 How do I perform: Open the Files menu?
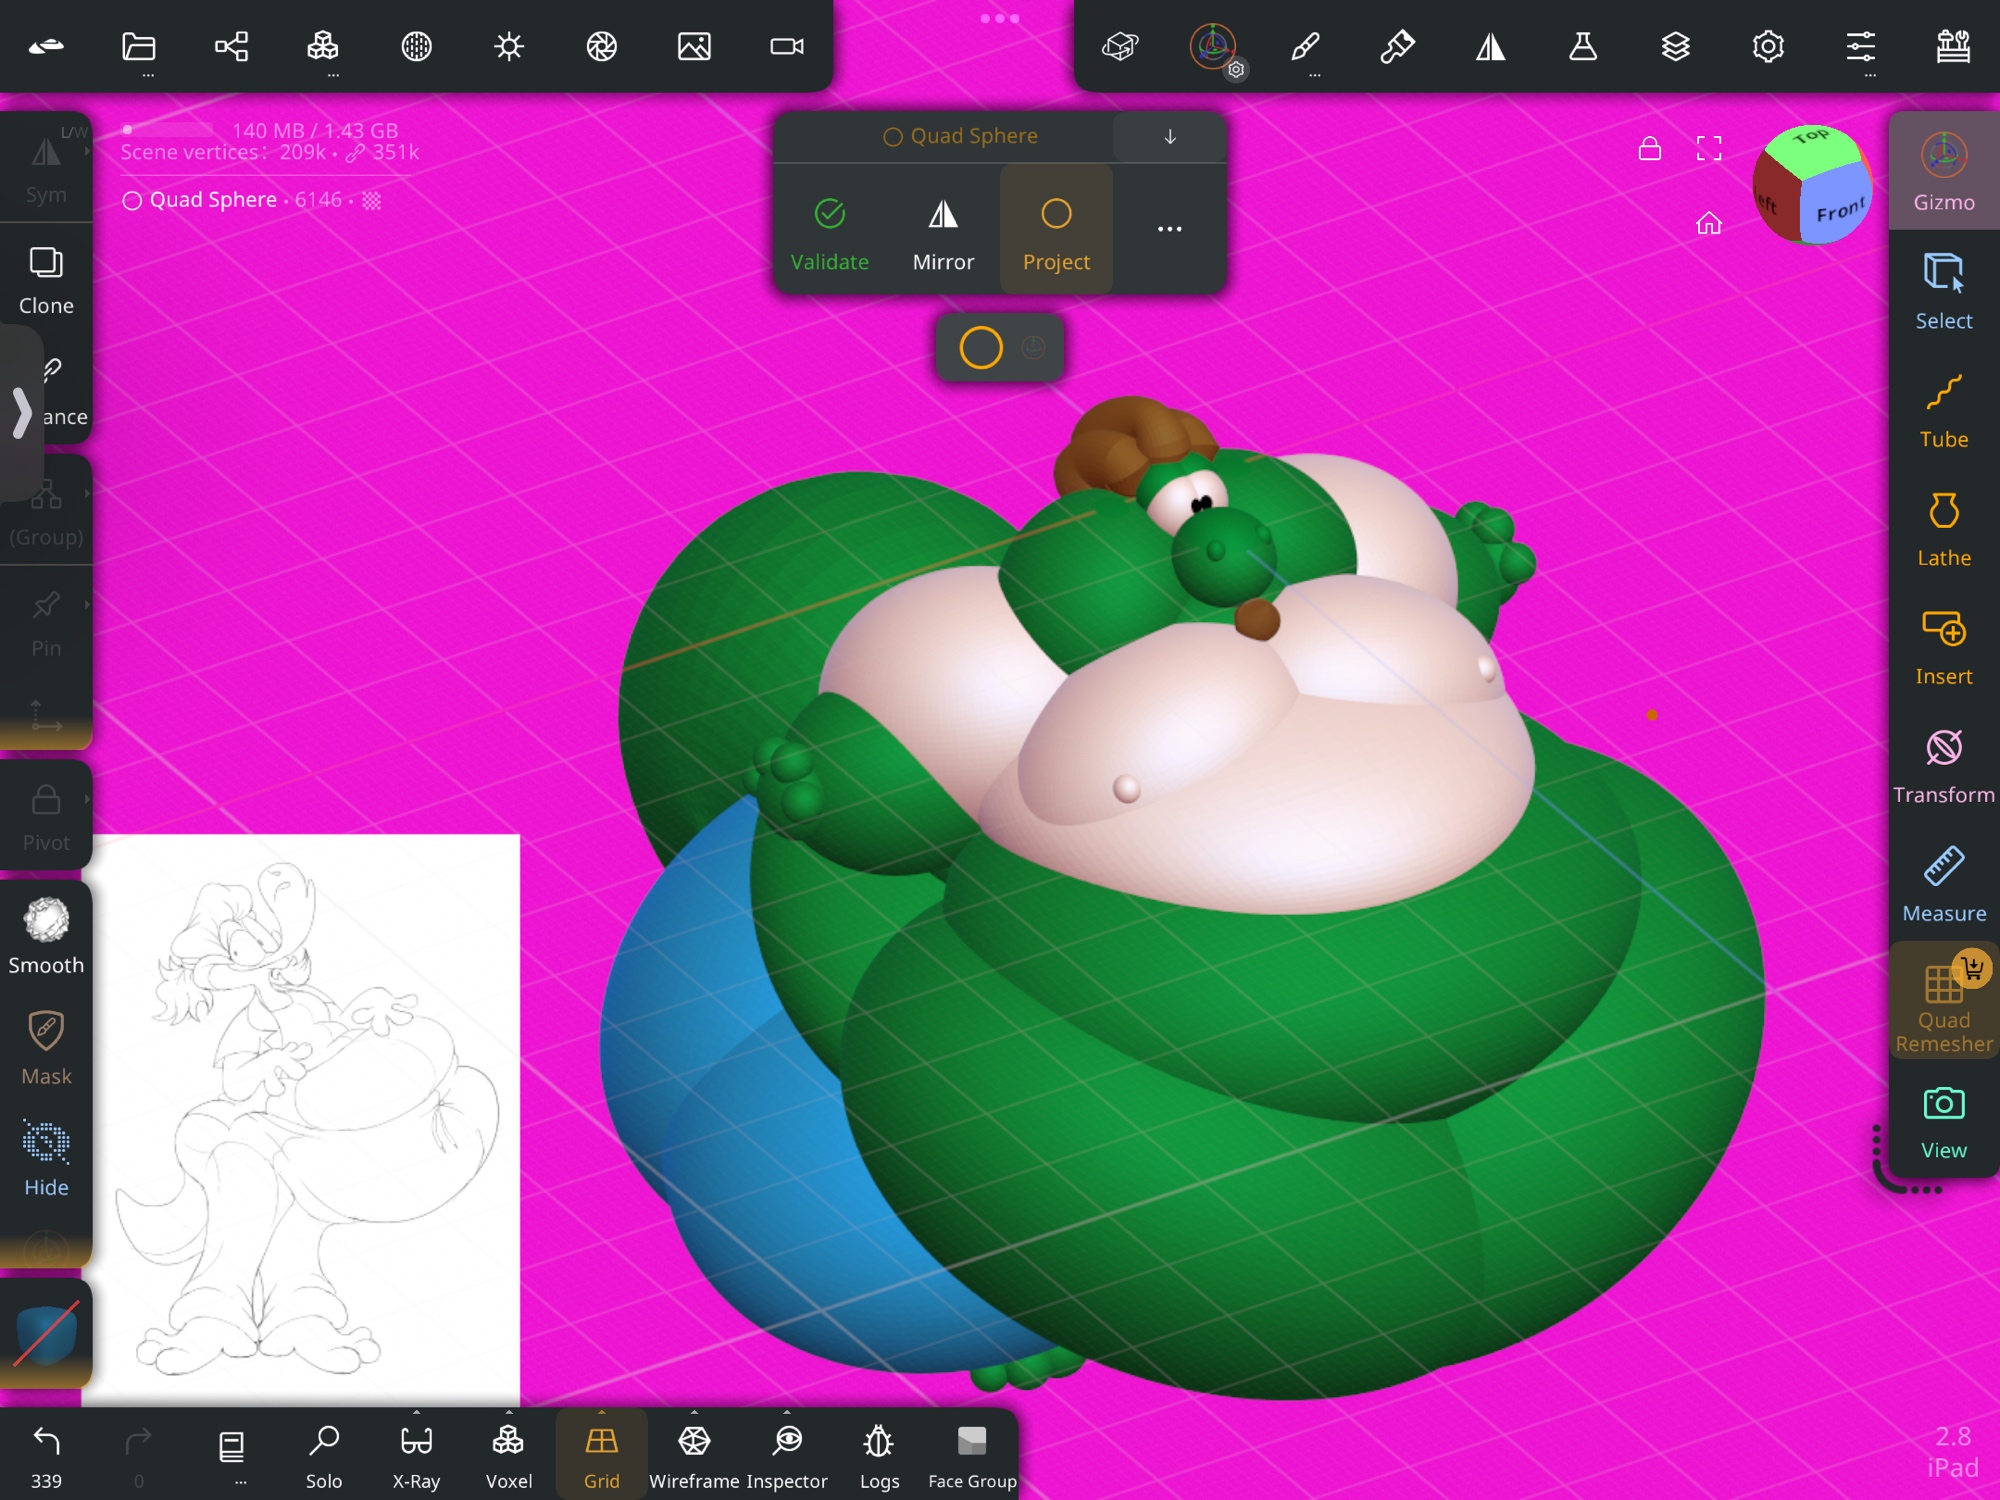point(139,46)
